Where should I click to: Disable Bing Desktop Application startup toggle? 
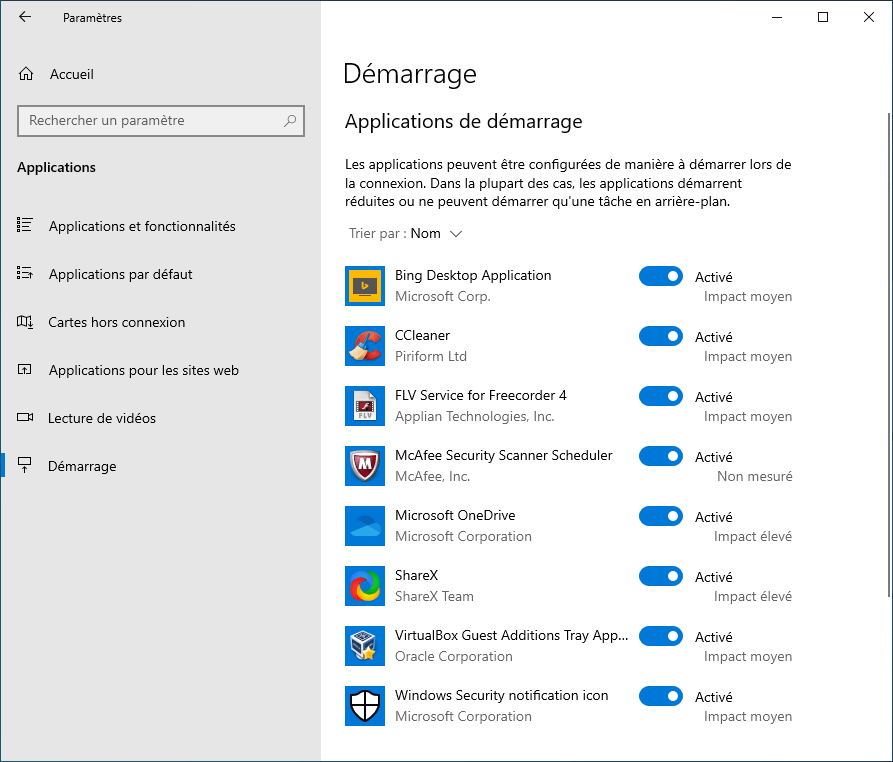(x=661, y=276)
